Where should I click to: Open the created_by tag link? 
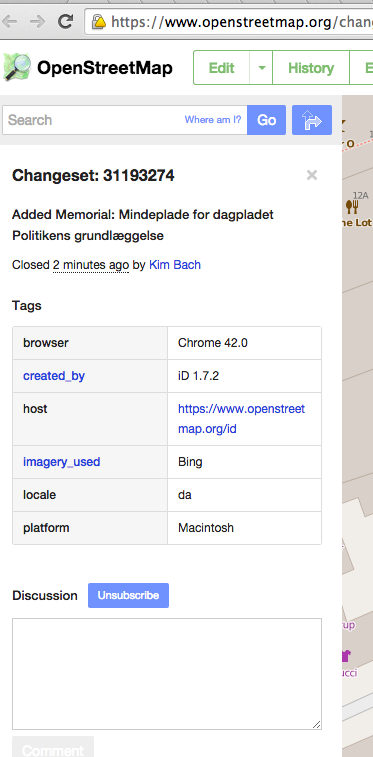(54, 376)
